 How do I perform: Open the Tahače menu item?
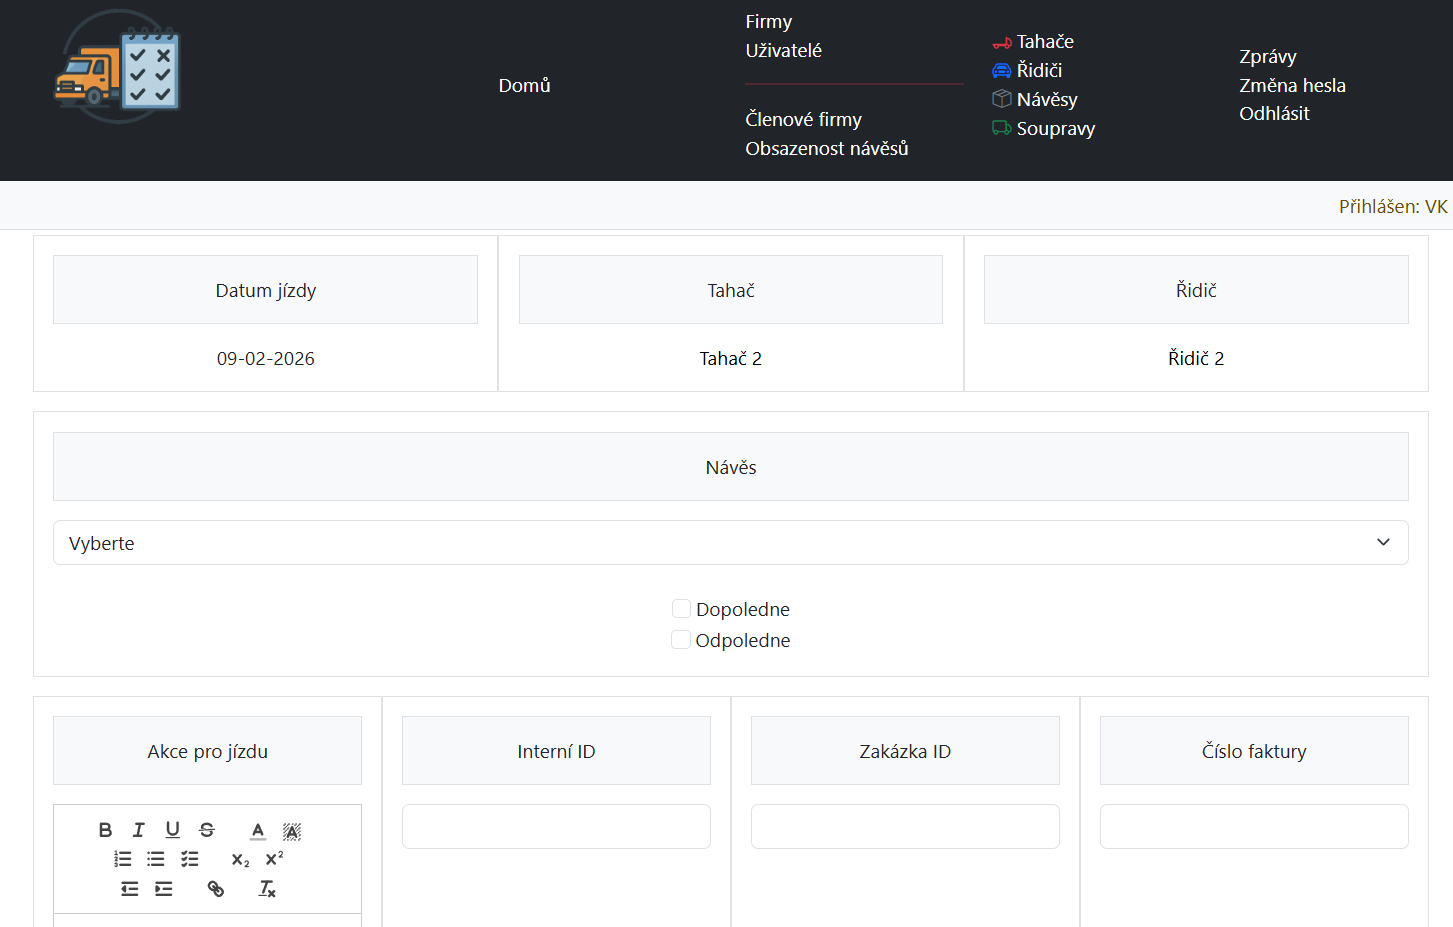(x=1044, y=42)
